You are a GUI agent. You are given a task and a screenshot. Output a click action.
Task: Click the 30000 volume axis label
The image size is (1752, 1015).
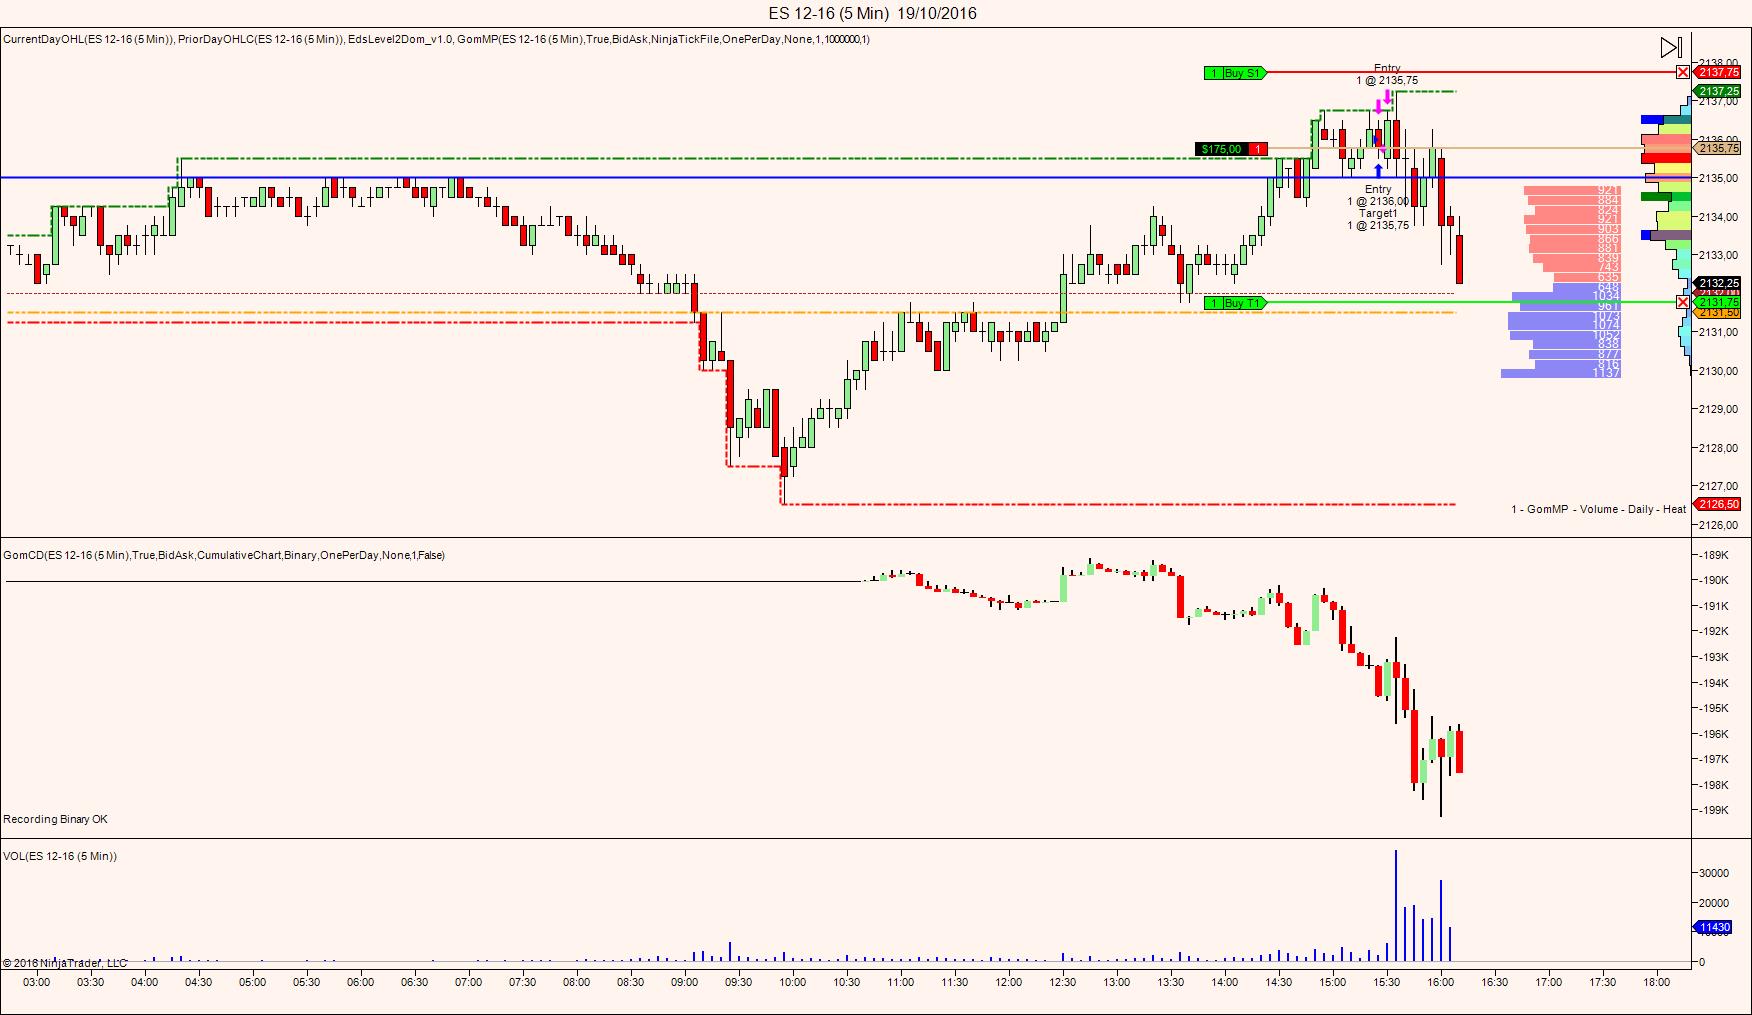click(1714, 873)
